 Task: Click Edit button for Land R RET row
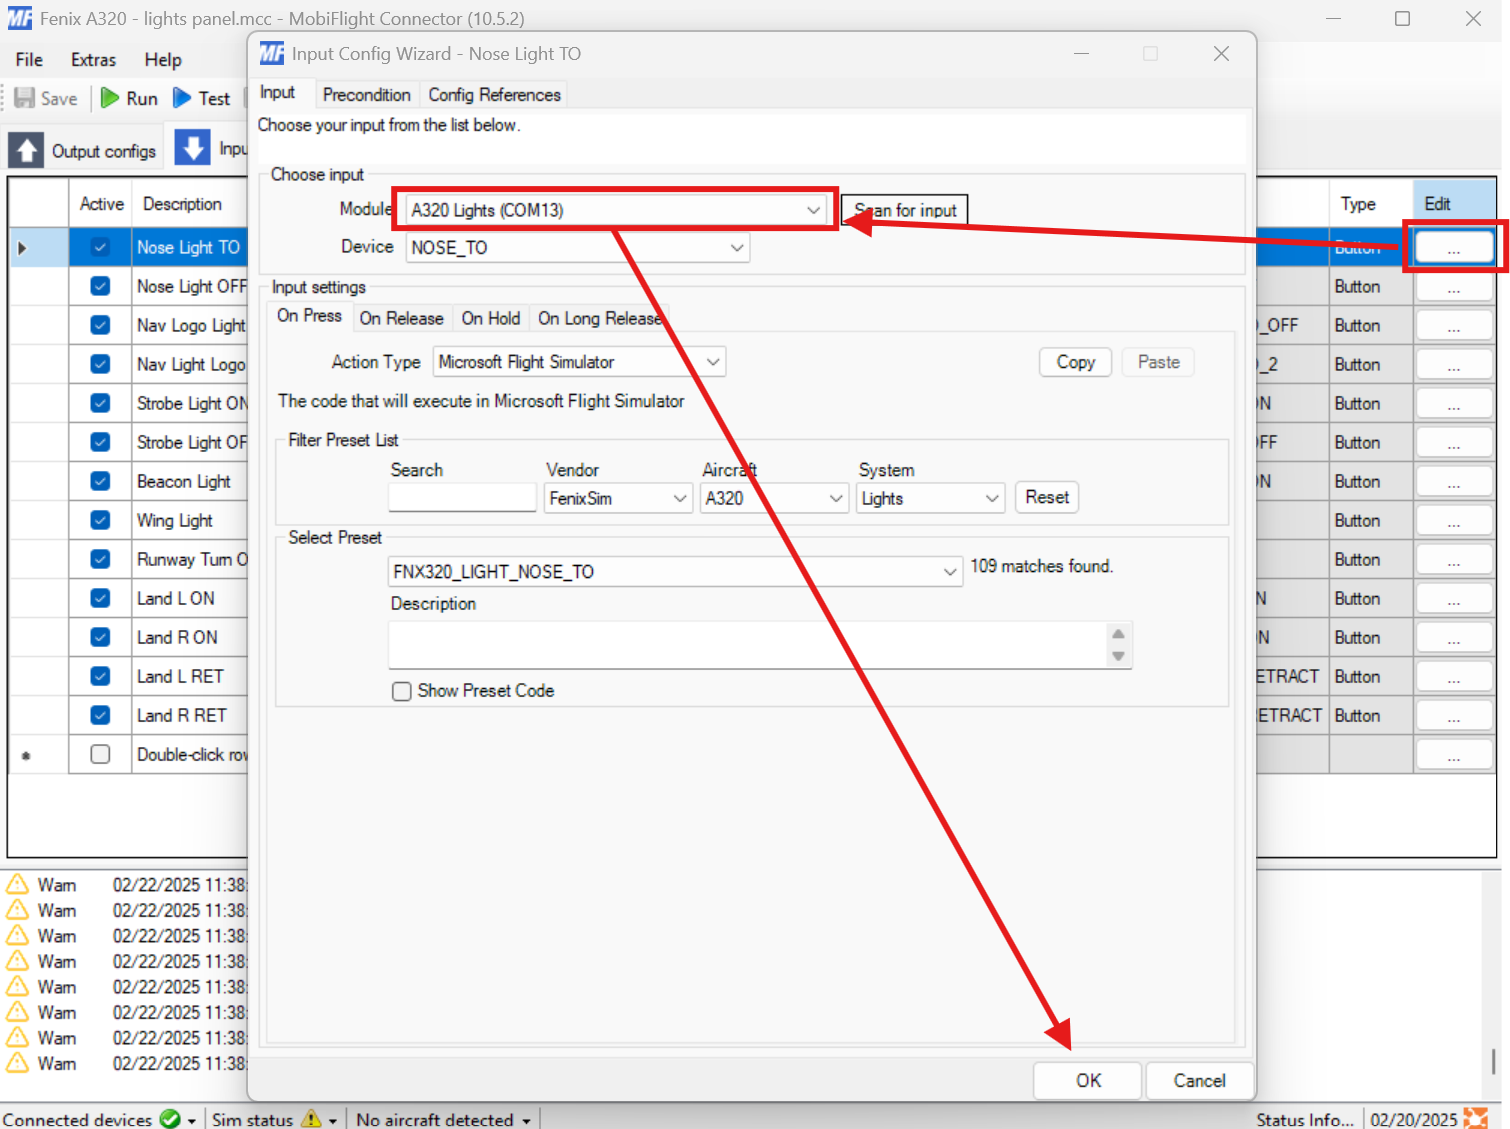click(x=1454, y=716)
